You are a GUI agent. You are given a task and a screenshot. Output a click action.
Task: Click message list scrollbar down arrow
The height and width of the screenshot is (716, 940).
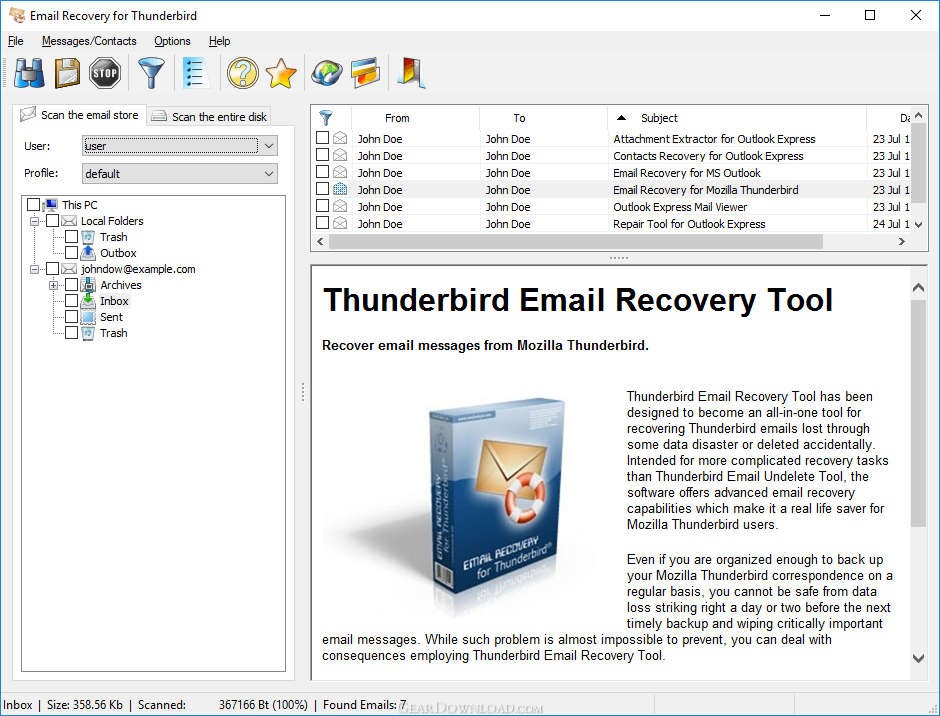[x=918, y=224]
